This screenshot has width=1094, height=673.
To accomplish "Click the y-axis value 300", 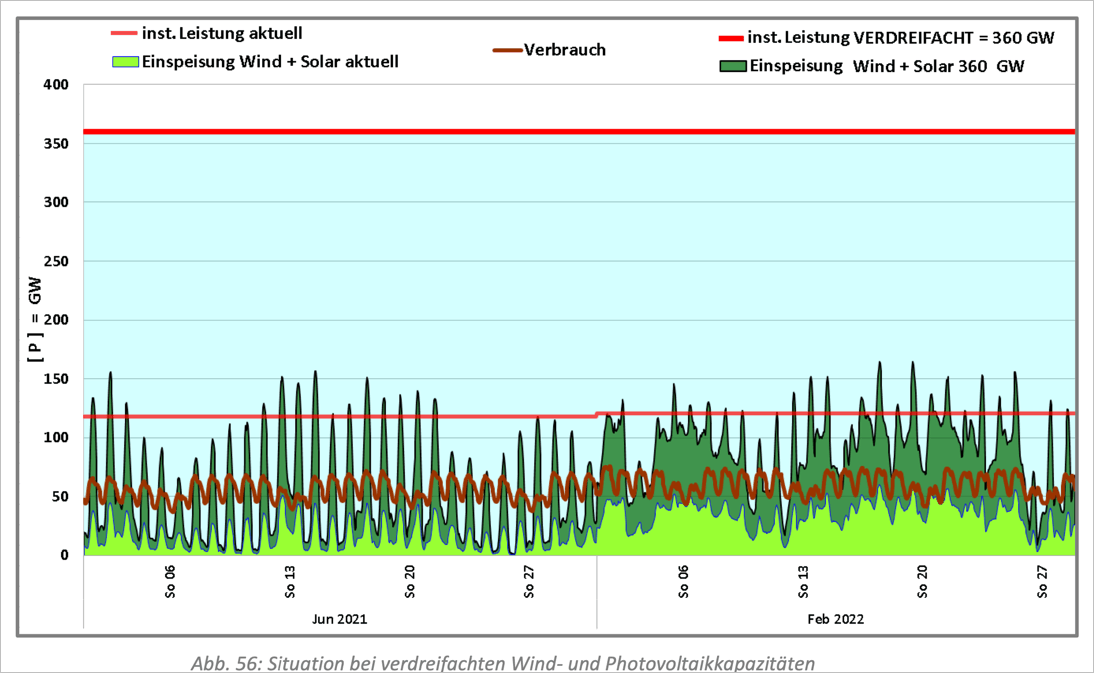I will point(56,202).
